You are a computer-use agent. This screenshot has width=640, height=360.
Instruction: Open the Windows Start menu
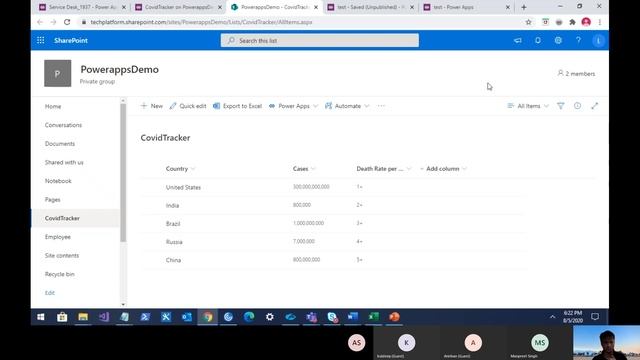(x=41, y=317)
